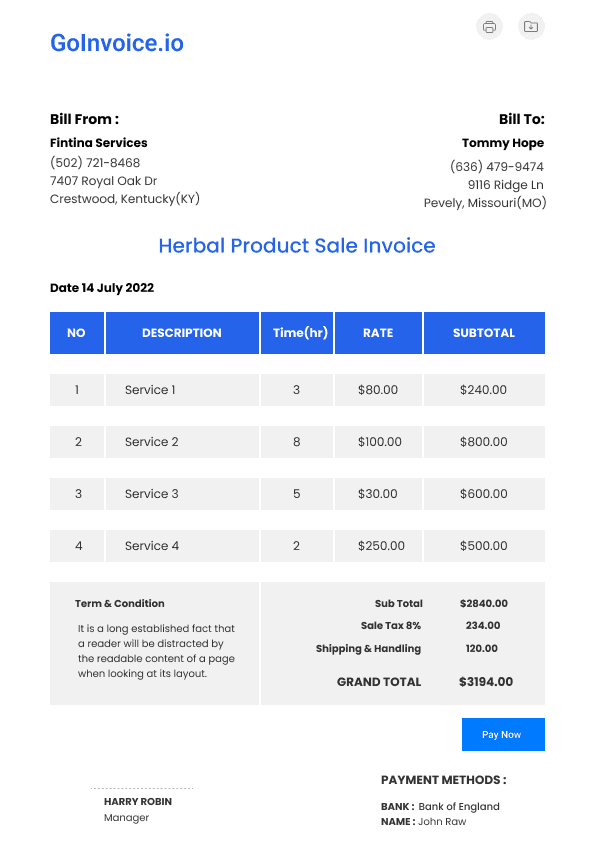Click the Pay Now button

click(503, 734)
